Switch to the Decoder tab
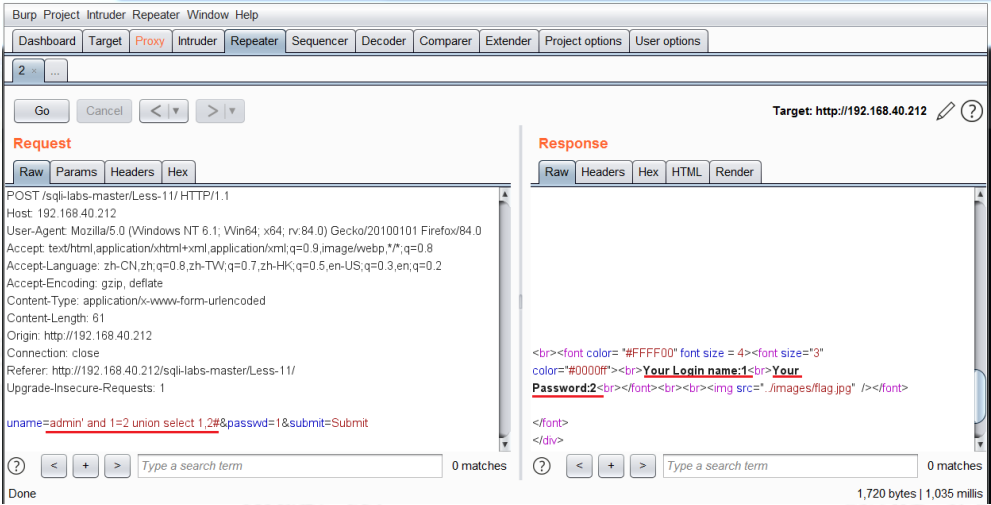Screen dimensions: 991x505 pyautogui.click(x=384, y=41)
